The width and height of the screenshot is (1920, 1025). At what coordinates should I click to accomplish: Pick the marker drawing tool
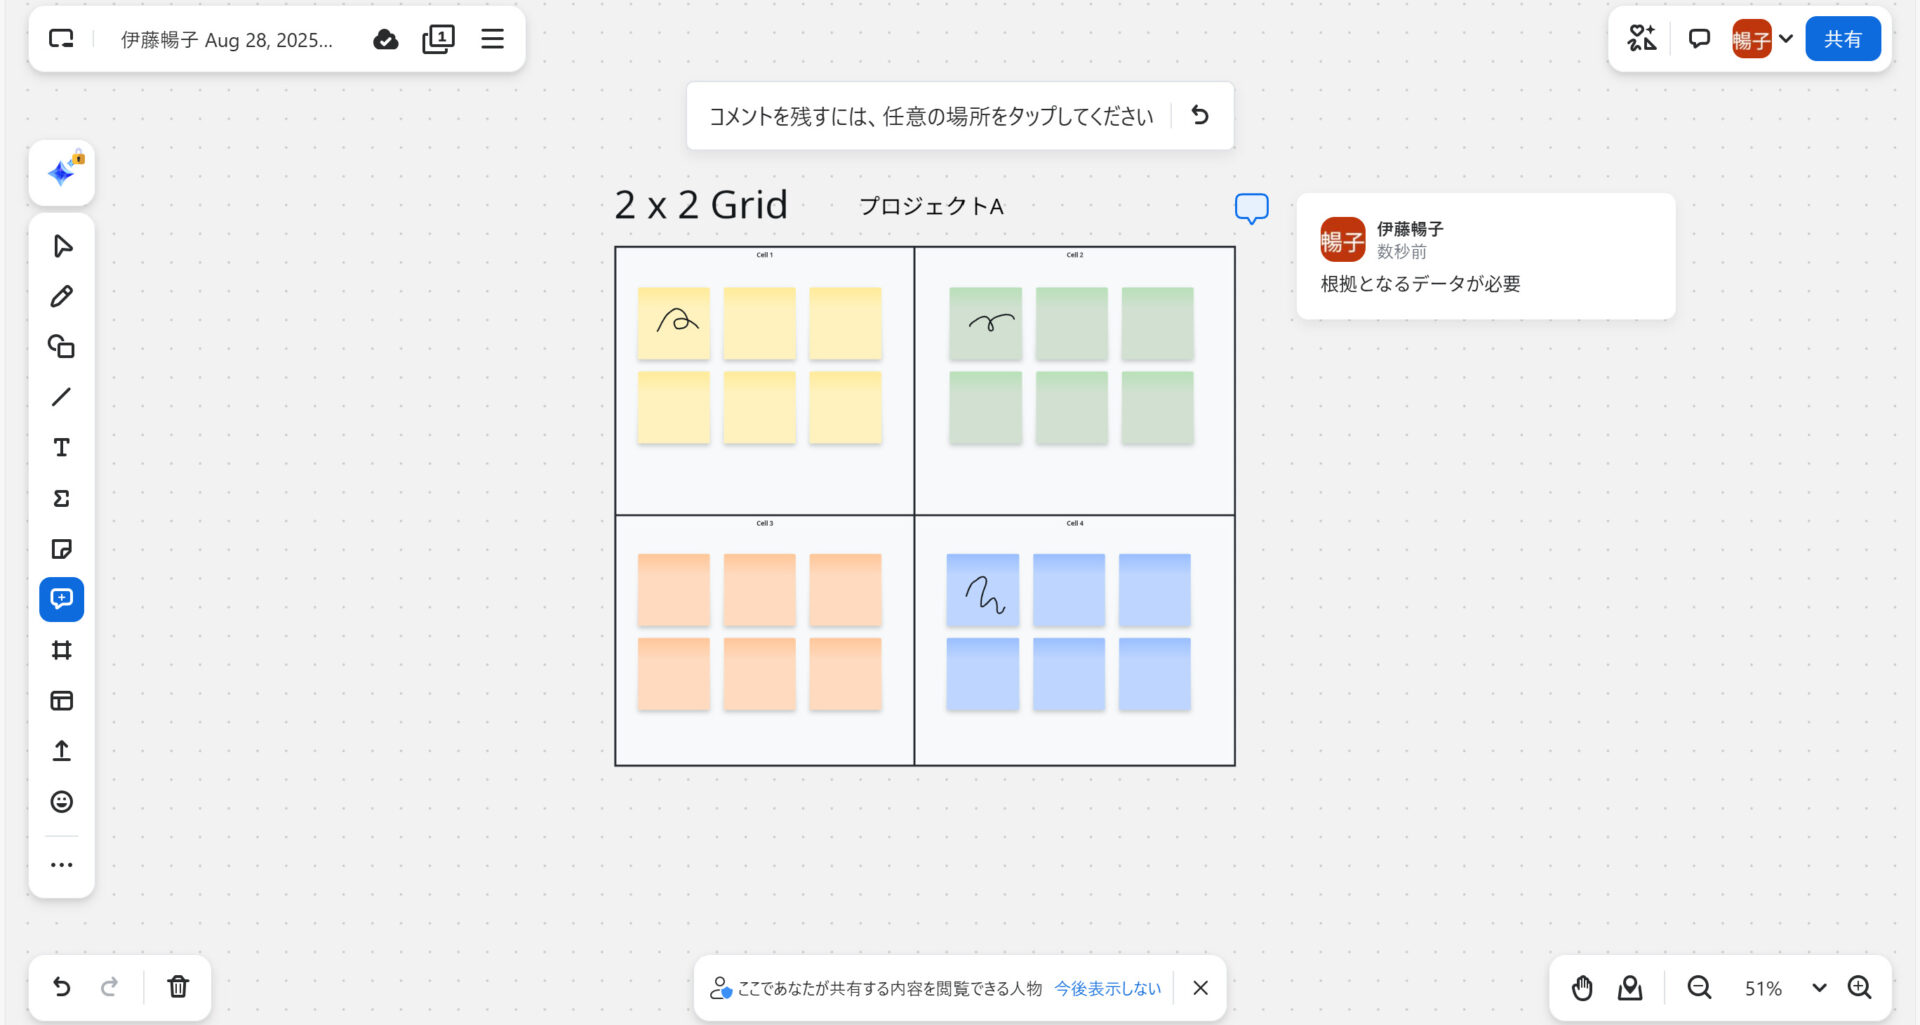coord(62,296)
